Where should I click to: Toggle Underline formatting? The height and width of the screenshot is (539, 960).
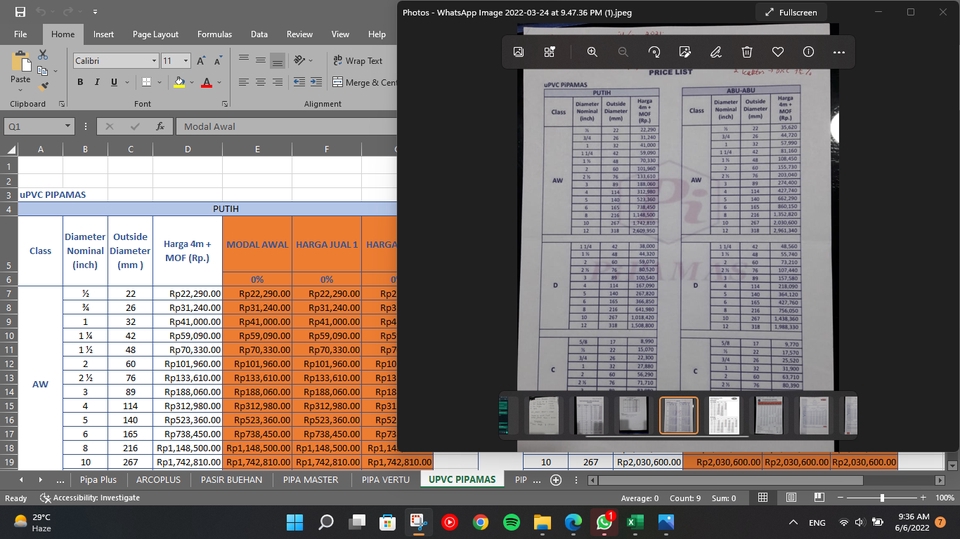click(114, 82)
